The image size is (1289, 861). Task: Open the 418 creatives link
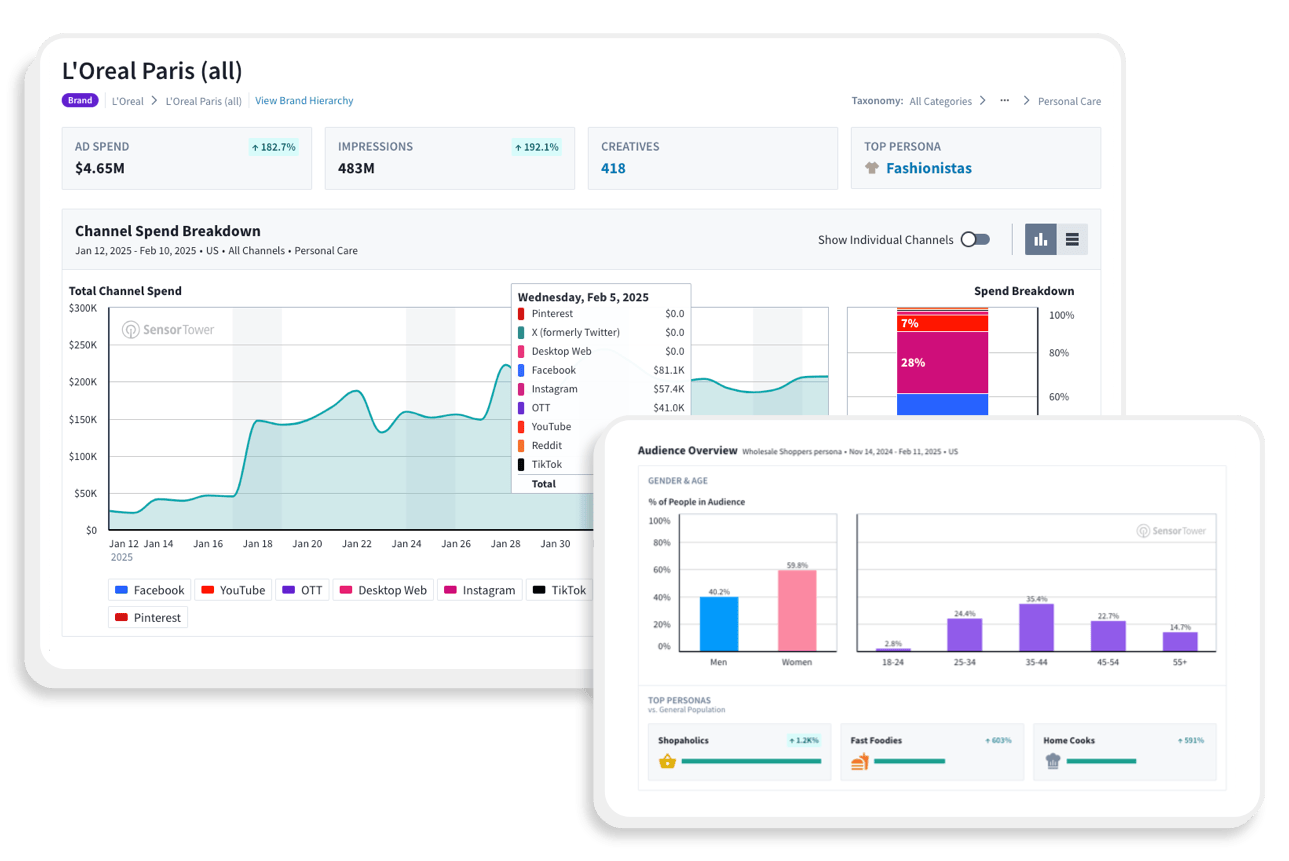pos(613,169)
